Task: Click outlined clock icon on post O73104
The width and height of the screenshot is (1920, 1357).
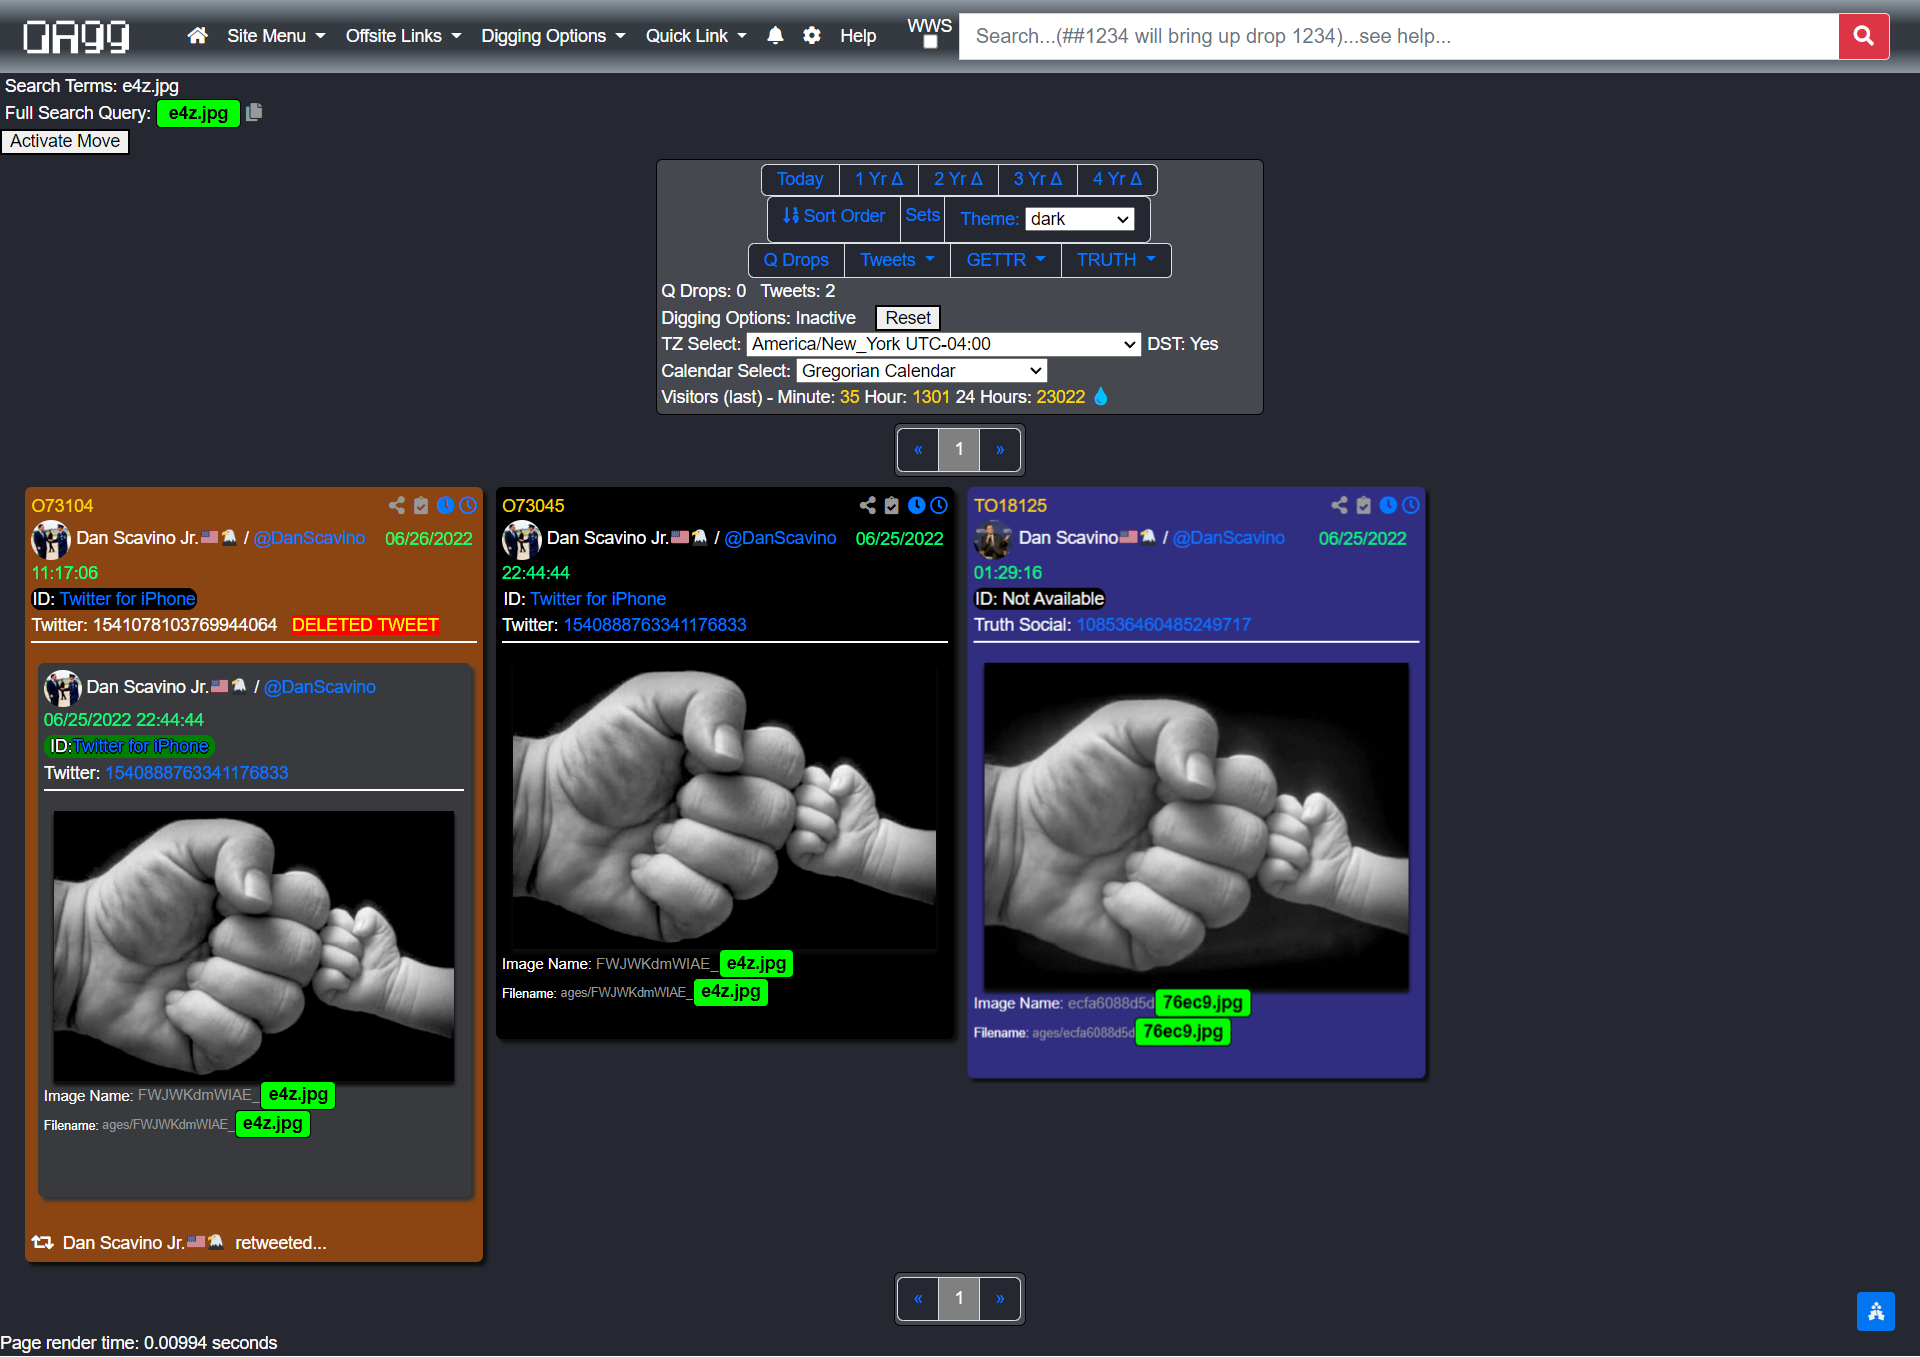Action: tap(468, 505)
